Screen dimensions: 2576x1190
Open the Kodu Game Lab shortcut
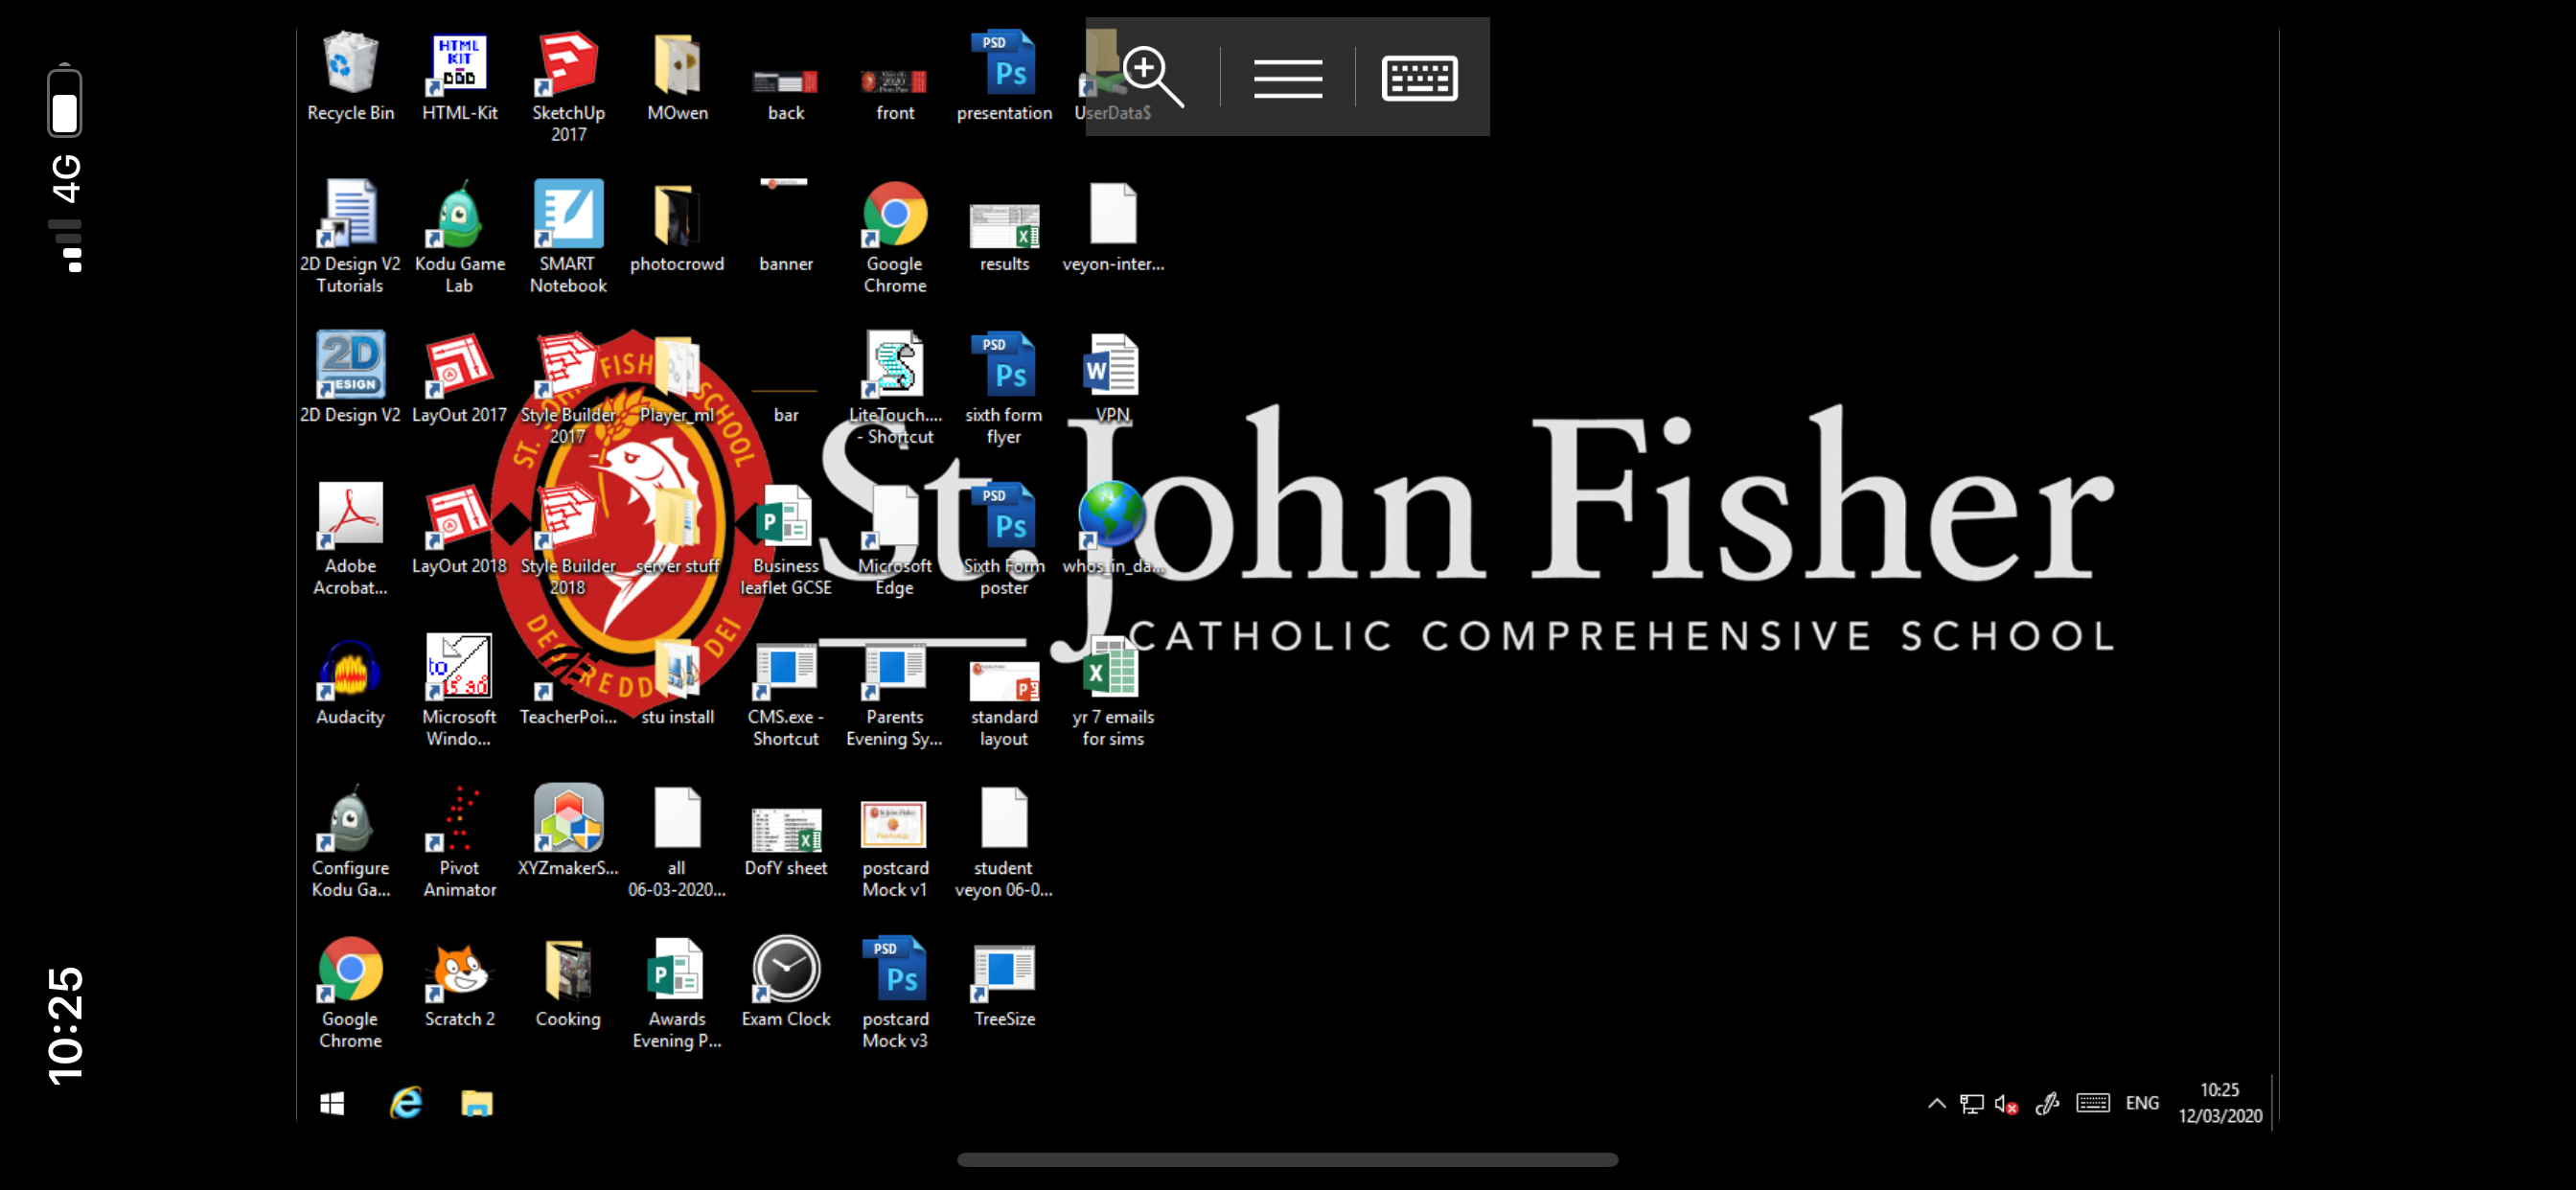pyautogui.click(x=459, y=216)
